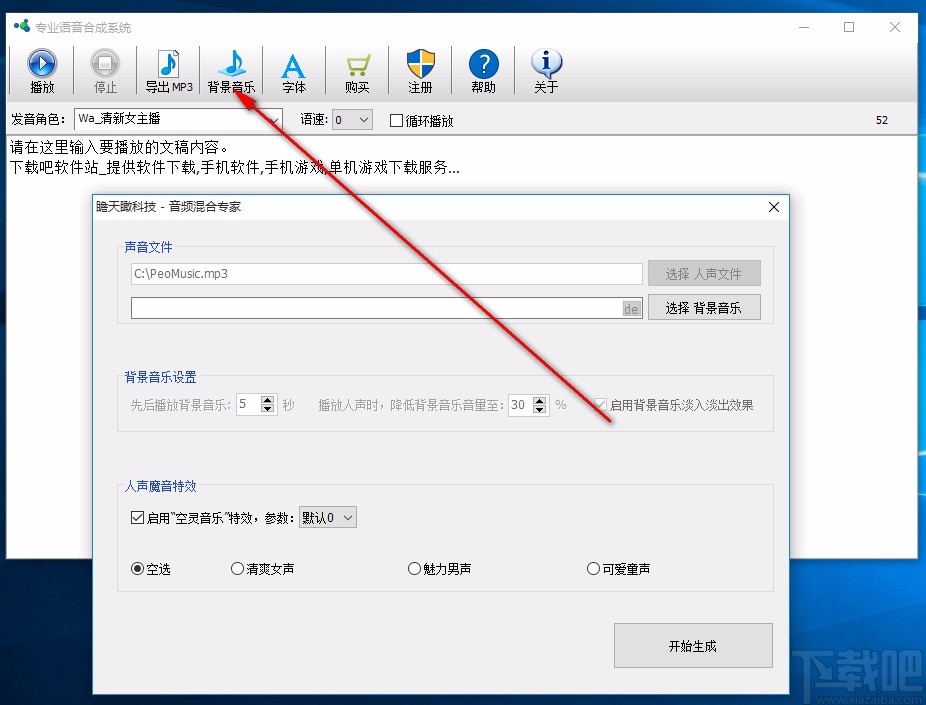Toggle 启用背景音乐淡入淡出效果 checkbox
Image resolution: width=926 pixels, height=705 pixels.
pyautogui.click(x=601, y=405)
